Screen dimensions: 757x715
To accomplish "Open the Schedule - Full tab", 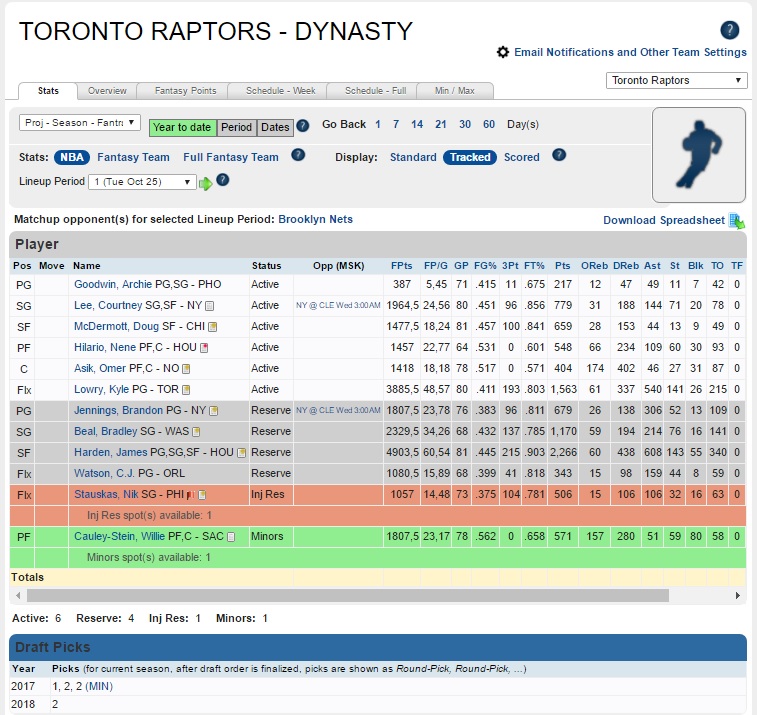I will click(x=376, y=91).
